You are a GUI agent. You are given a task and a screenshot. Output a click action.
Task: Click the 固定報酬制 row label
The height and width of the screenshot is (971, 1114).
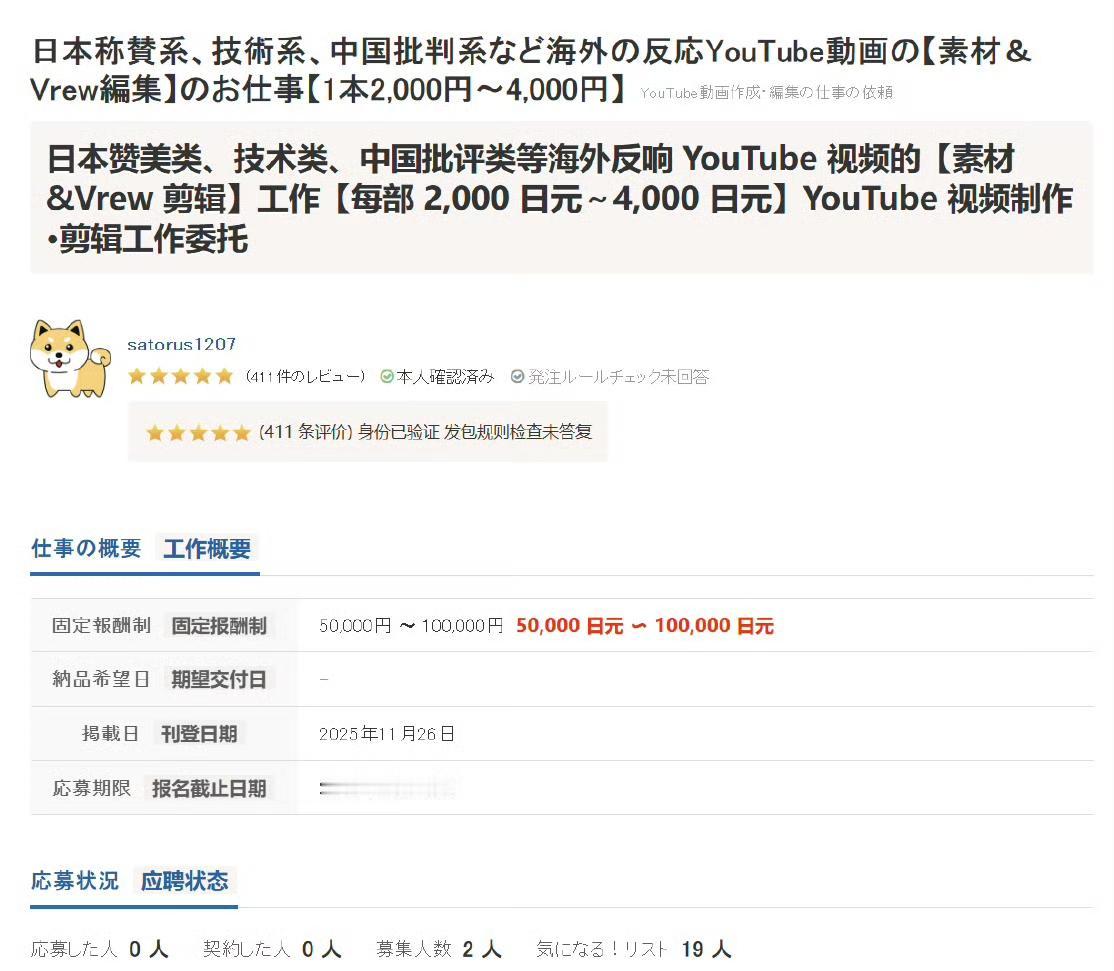(x=102, y=625)
